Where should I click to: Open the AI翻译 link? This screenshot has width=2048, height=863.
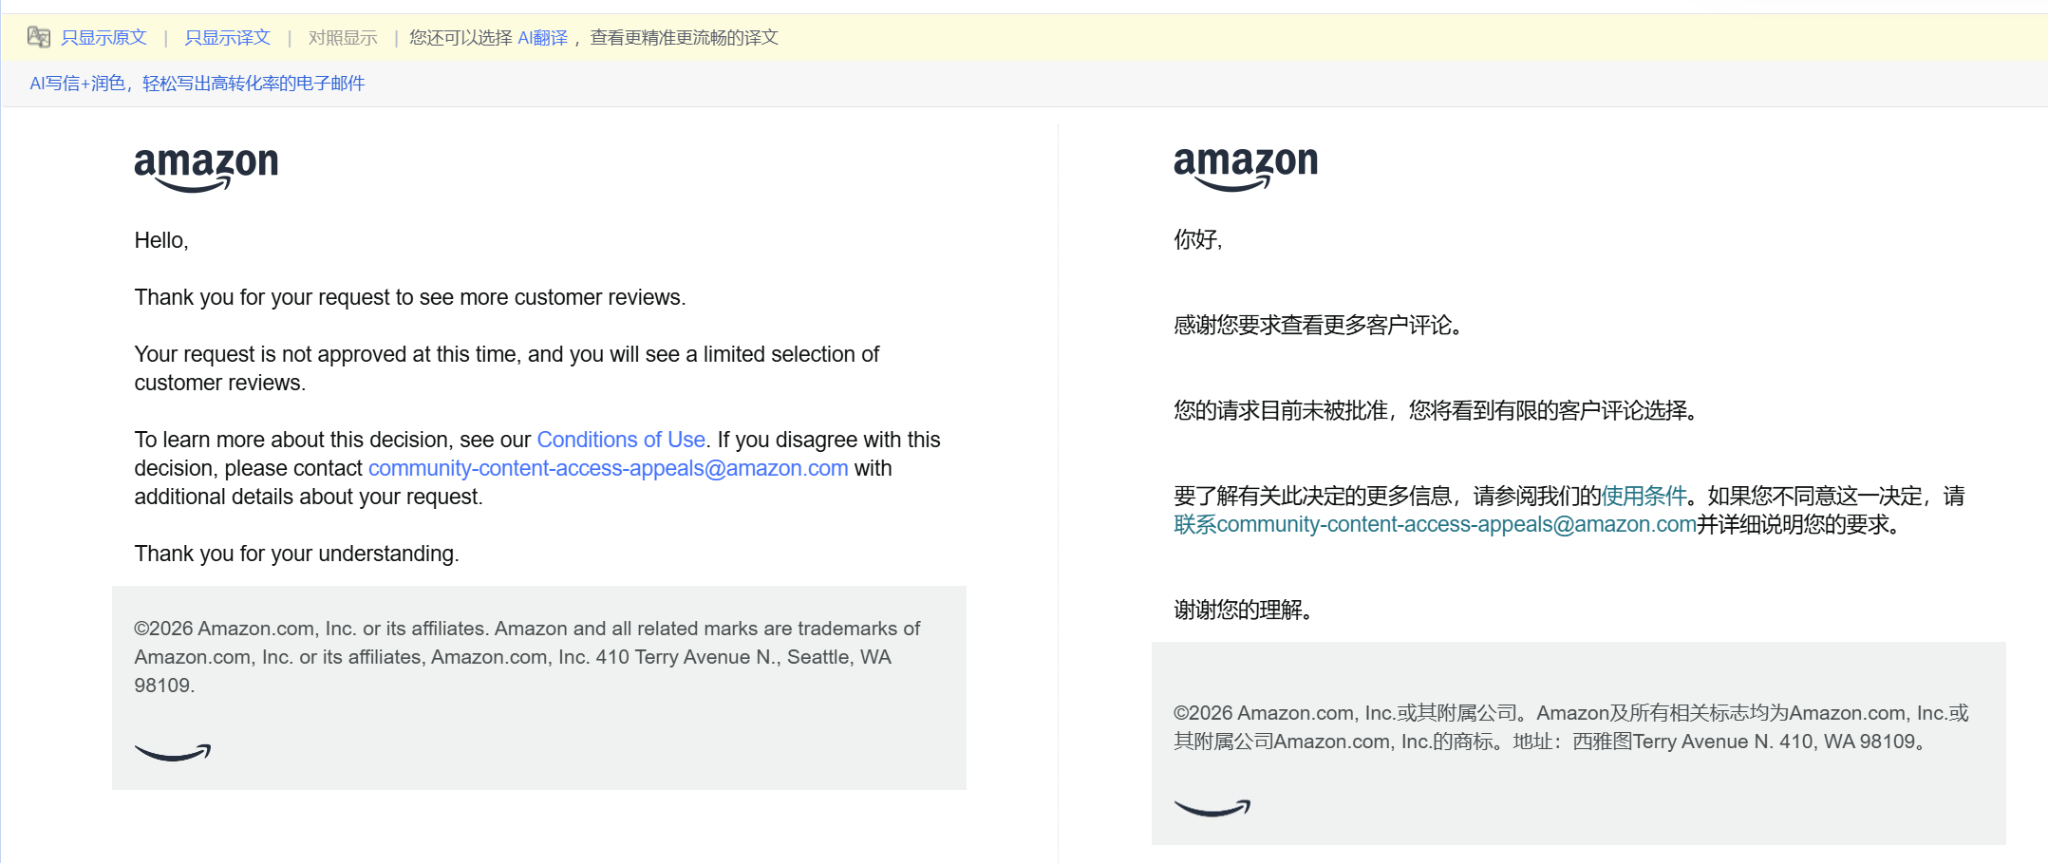[x=542, y=38]
